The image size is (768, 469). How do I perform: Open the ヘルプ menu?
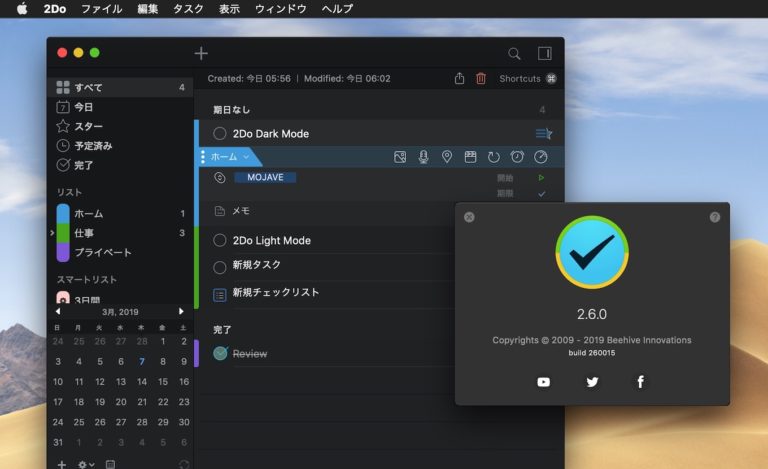pyautogui.click(x=337, y=9)
